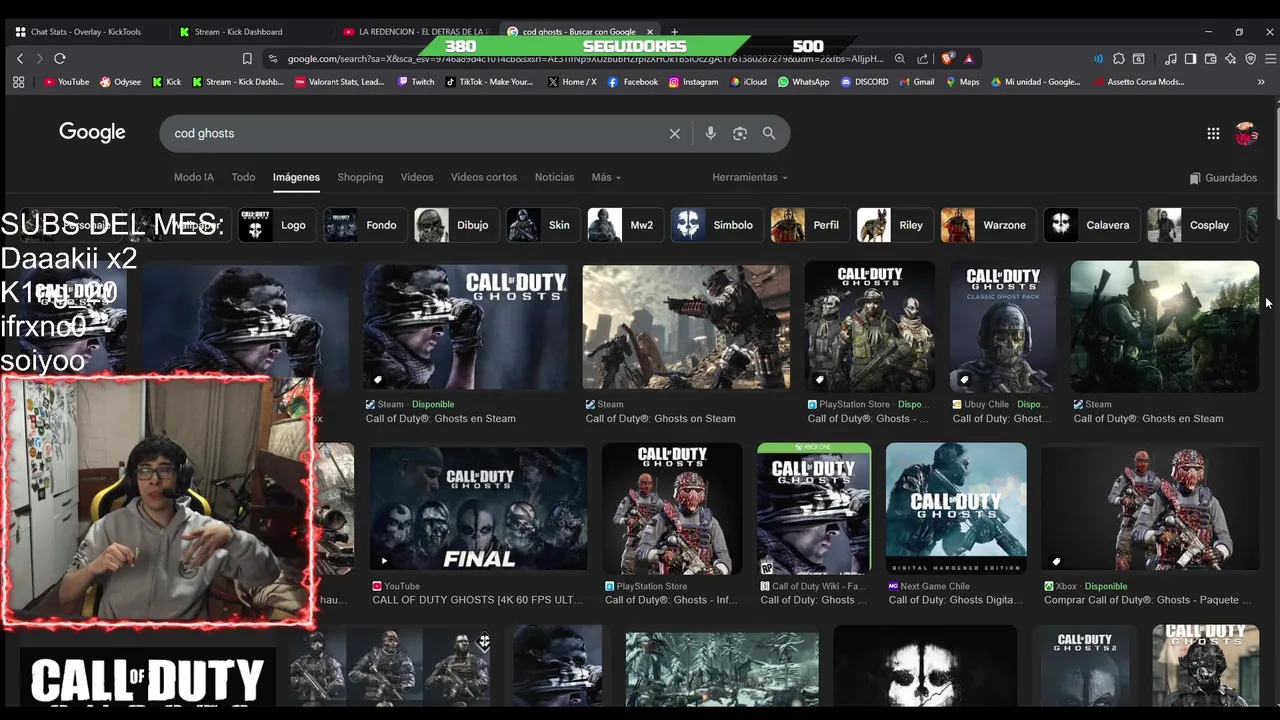Select the Cosplay filter chip
The image size is (1280, 720).
pyautogui.click(x=1192, y=225)
